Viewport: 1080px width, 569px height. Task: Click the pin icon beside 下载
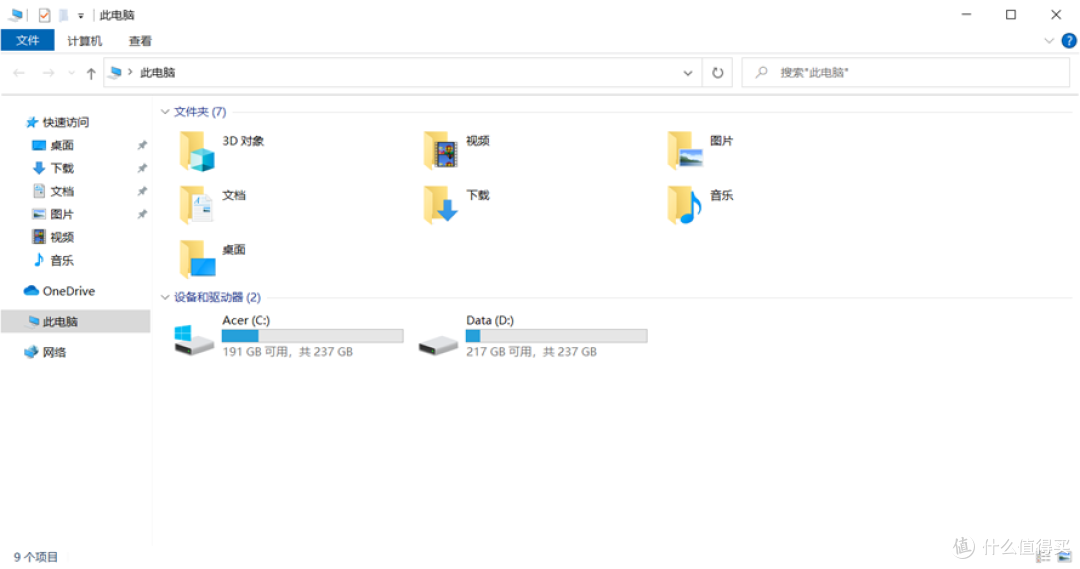point(142,168)
